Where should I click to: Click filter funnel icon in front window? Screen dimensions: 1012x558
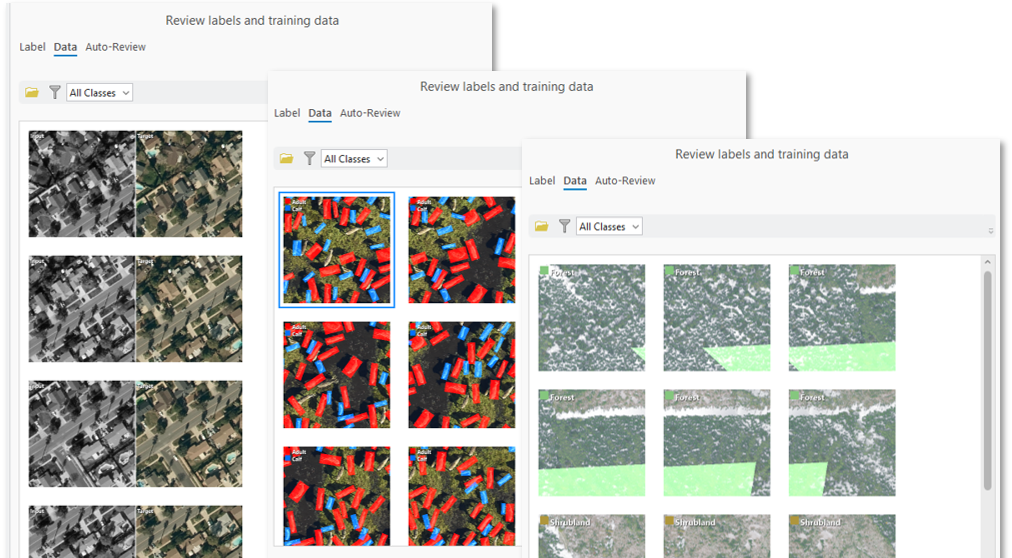(x=565, y=226)
